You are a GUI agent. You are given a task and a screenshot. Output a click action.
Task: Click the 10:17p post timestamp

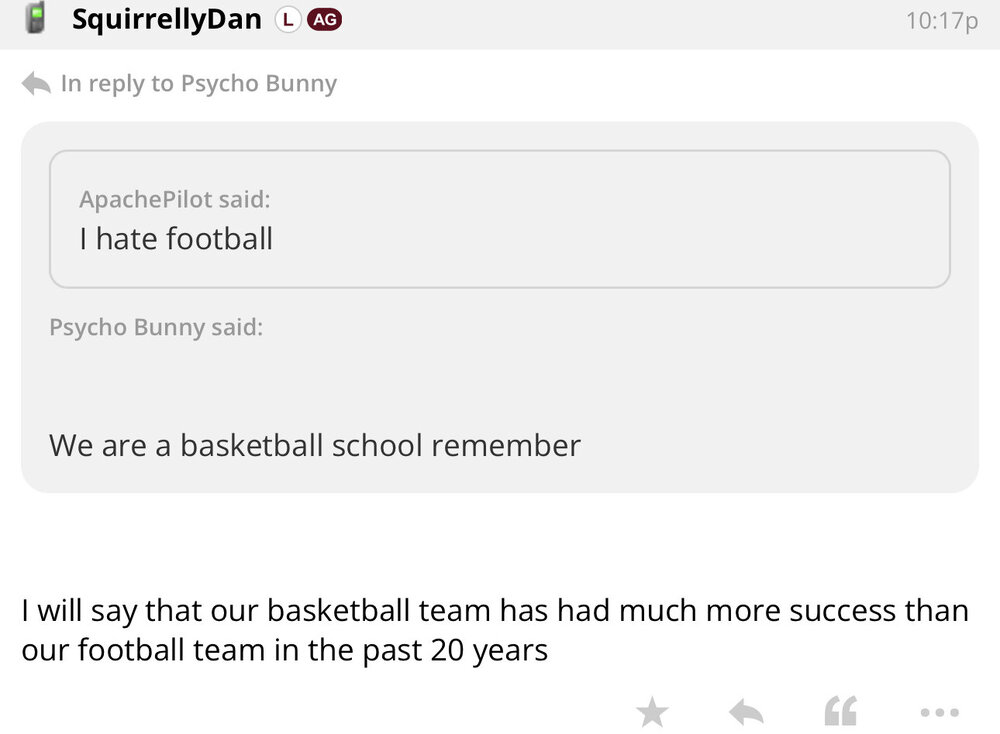(x=941, y=20)
